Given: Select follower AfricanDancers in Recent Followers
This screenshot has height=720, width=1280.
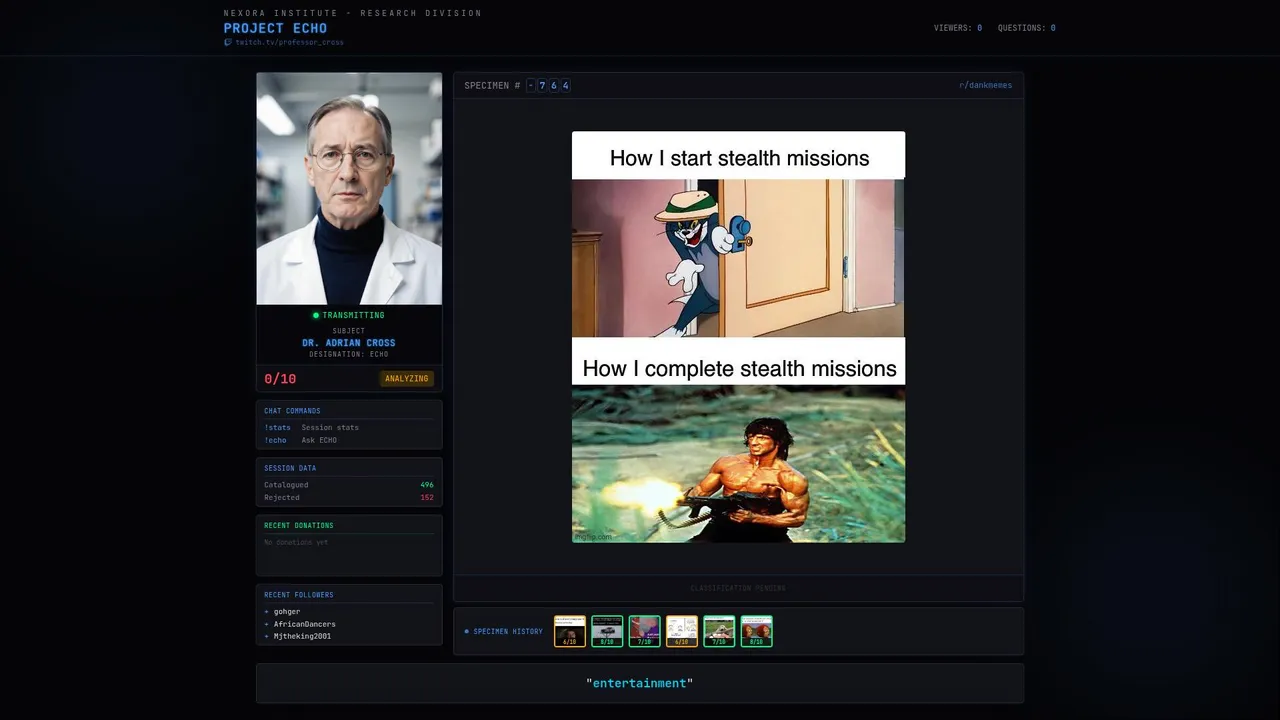Looking at the screenshot, I should coord(305,624).
